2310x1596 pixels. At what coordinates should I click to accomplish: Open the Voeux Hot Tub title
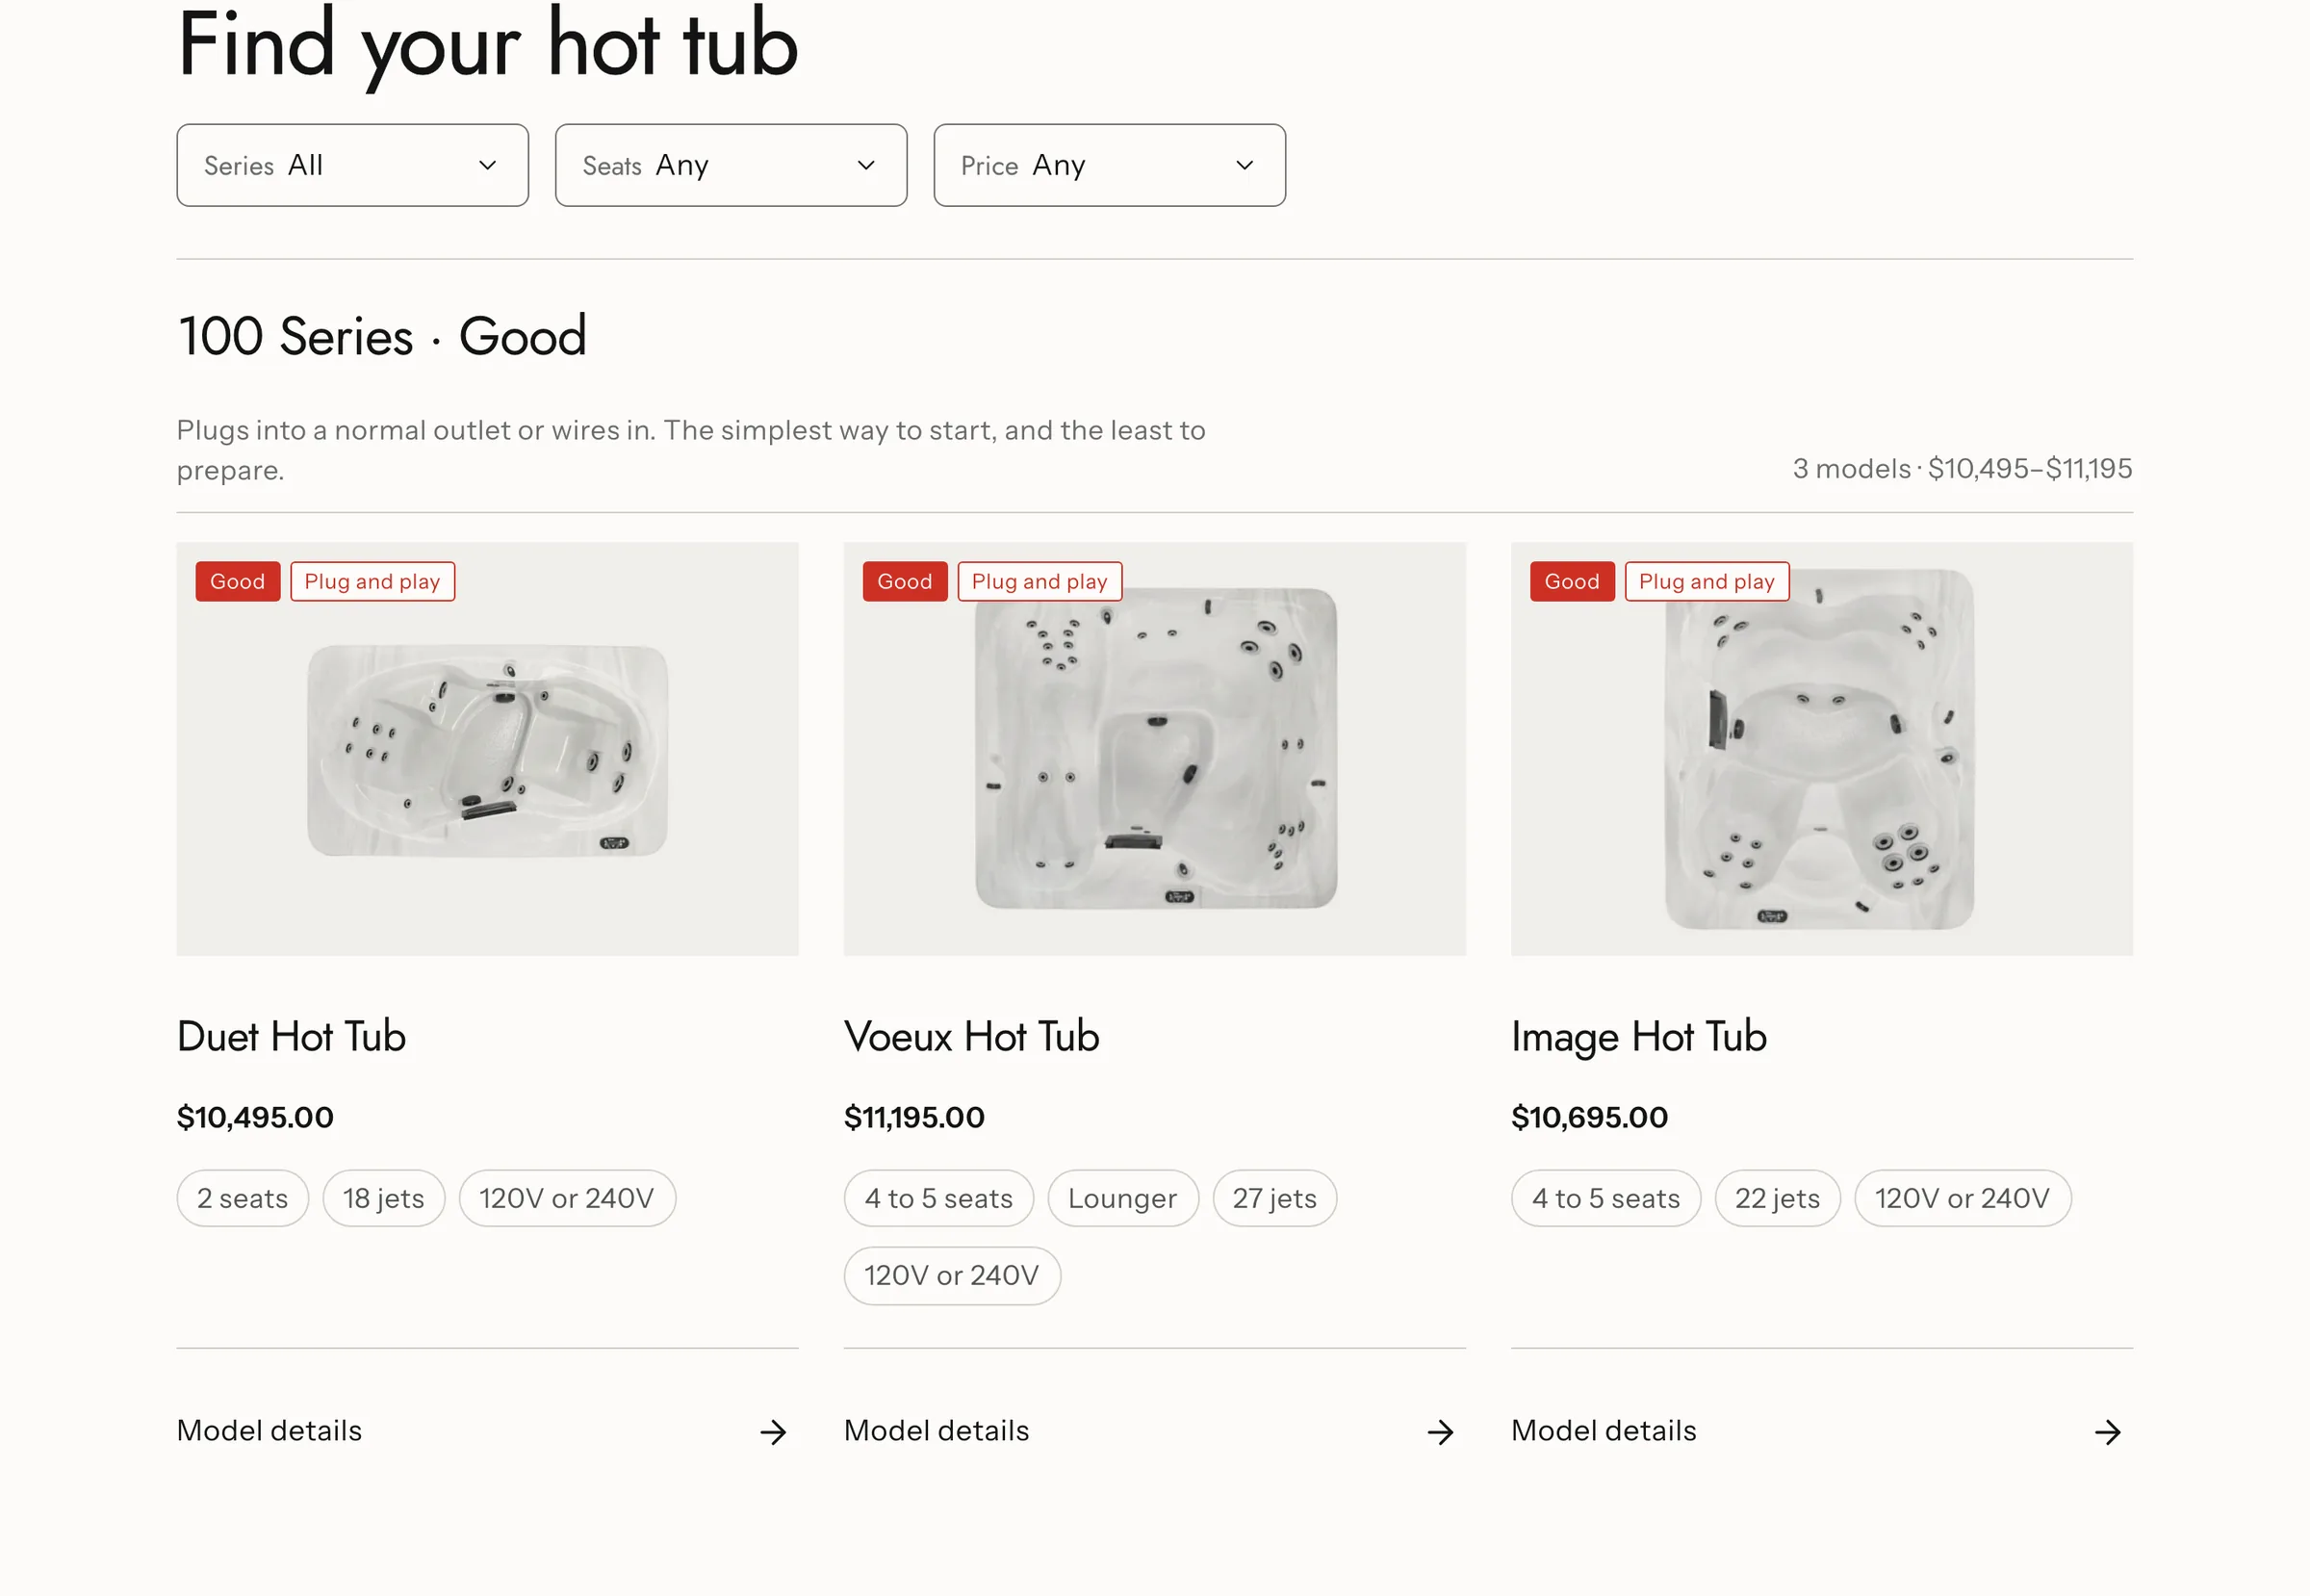tap(971, 1036)
